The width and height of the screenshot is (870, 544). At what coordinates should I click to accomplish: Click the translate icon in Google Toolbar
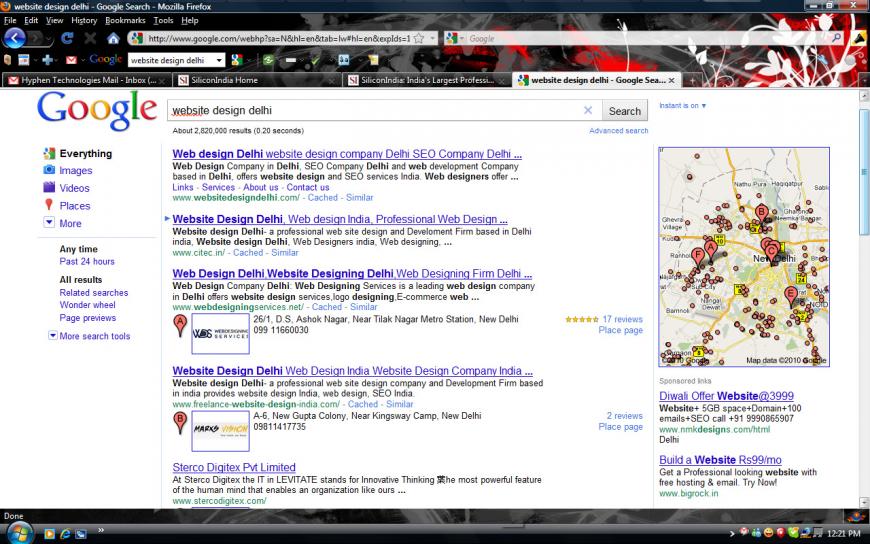pos(344,60)
